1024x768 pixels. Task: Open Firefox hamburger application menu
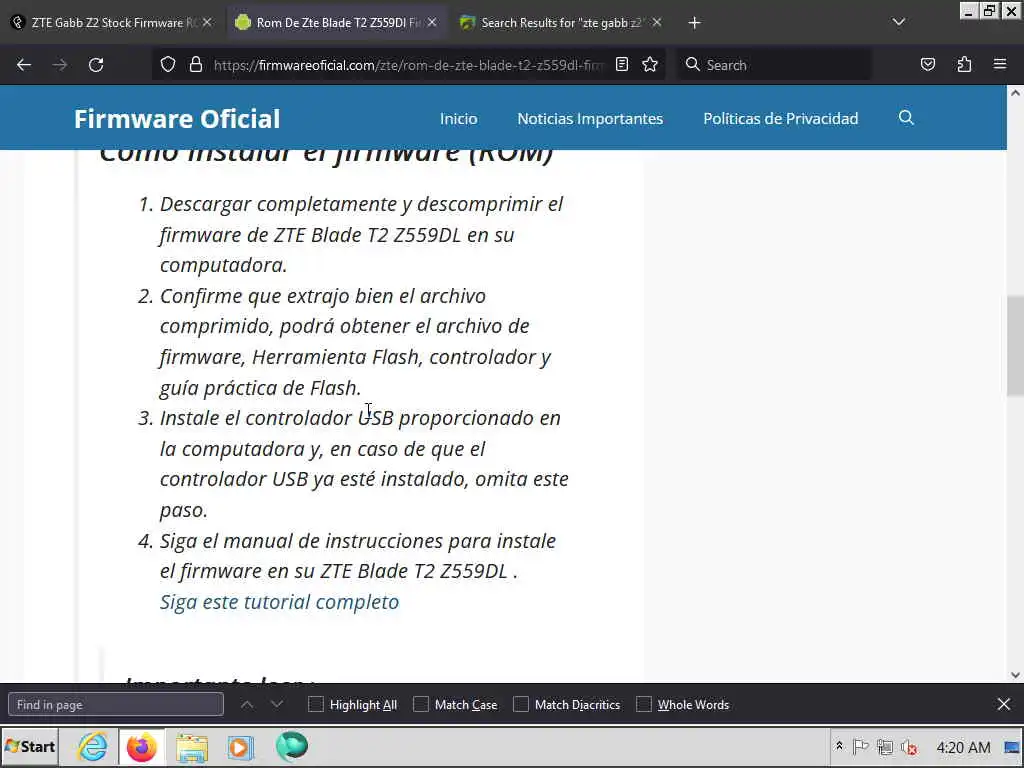pos(1000,65)
